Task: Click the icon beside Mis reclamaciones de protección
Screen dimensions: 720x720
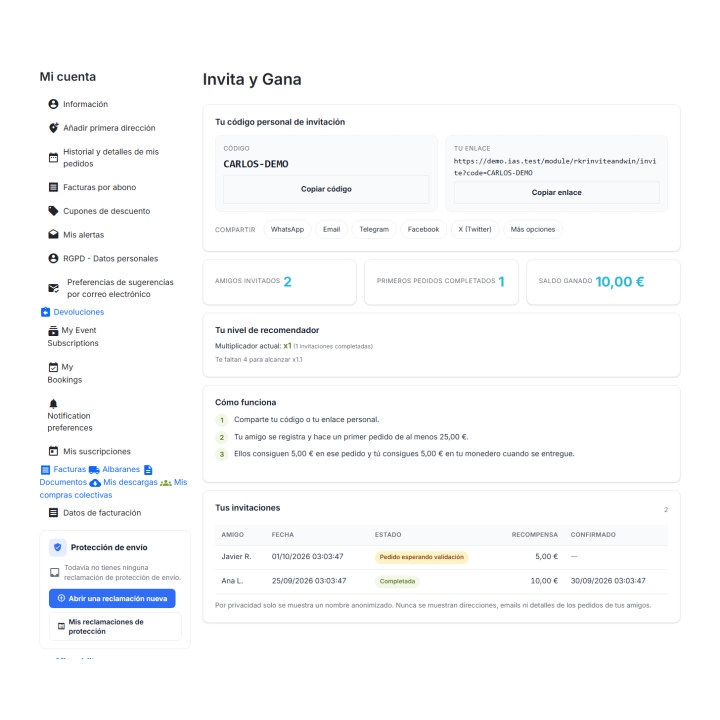Action: 61,626
